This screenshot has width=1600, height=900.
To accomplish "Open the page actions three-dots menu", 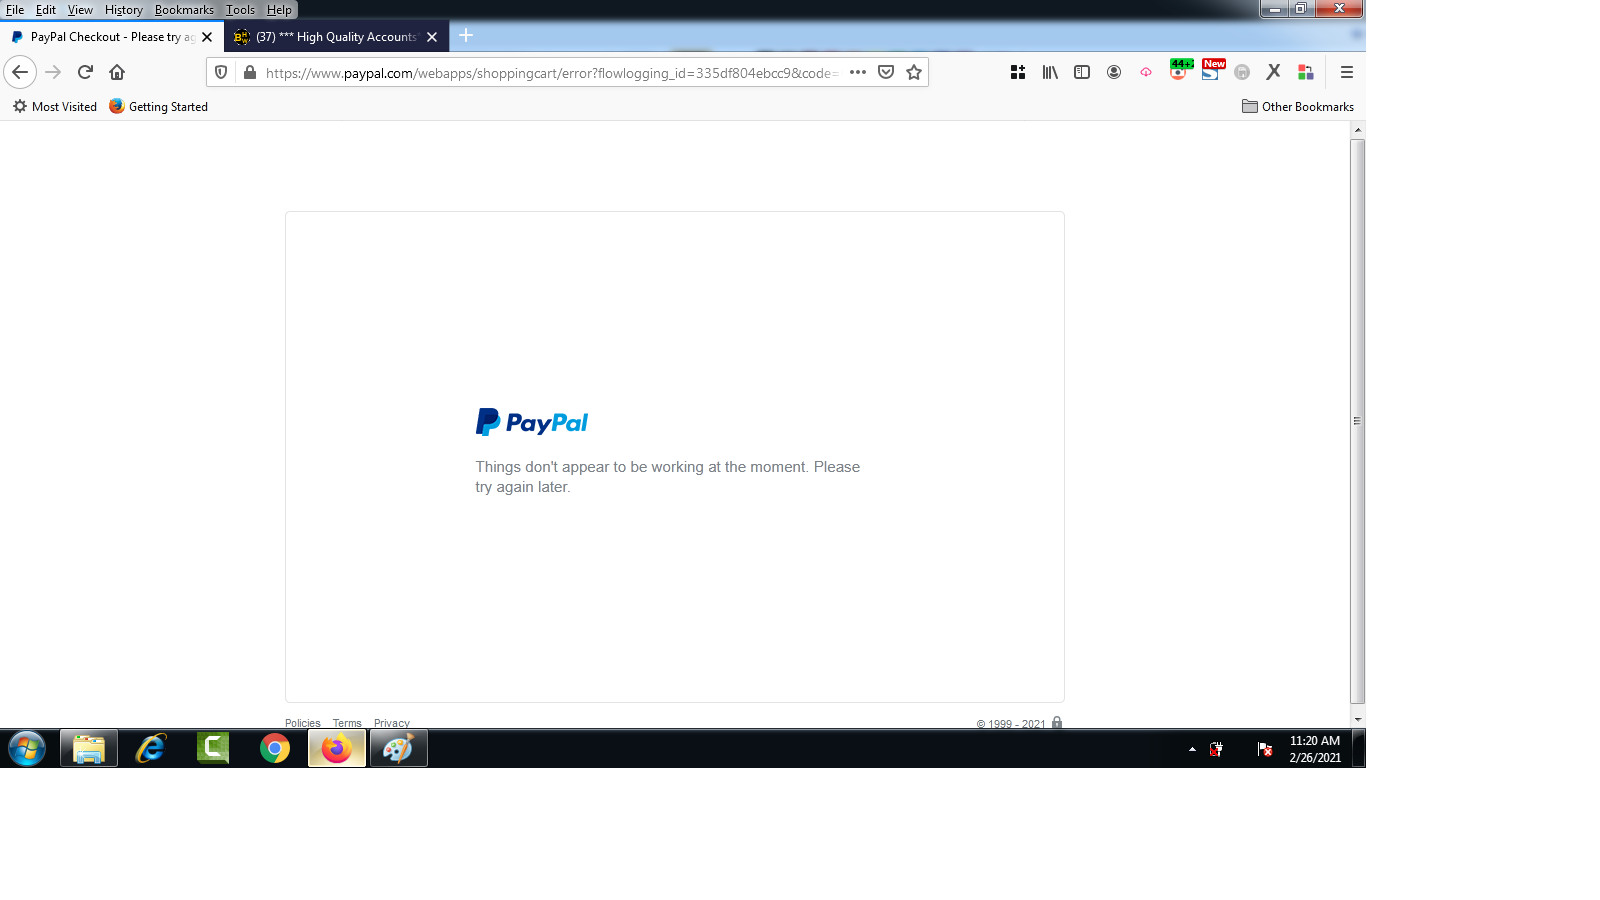I will coord(858,72).
